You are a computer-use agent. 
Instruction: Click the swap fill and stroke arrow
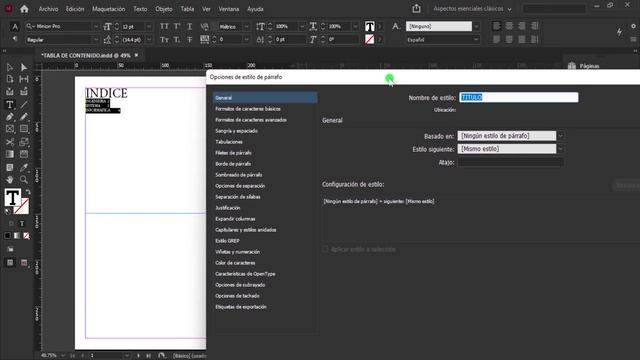[x=28, y=192]
